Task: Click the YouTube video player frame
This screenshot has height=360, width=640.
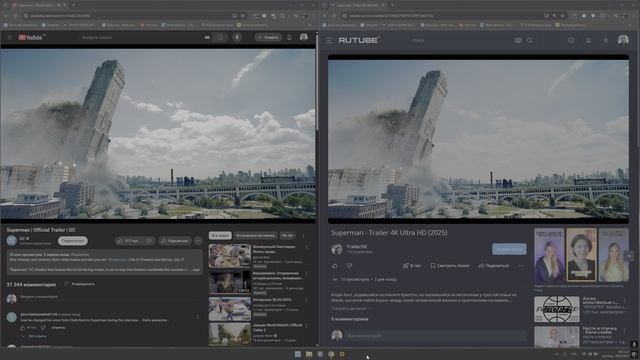Action: [158, 135]
